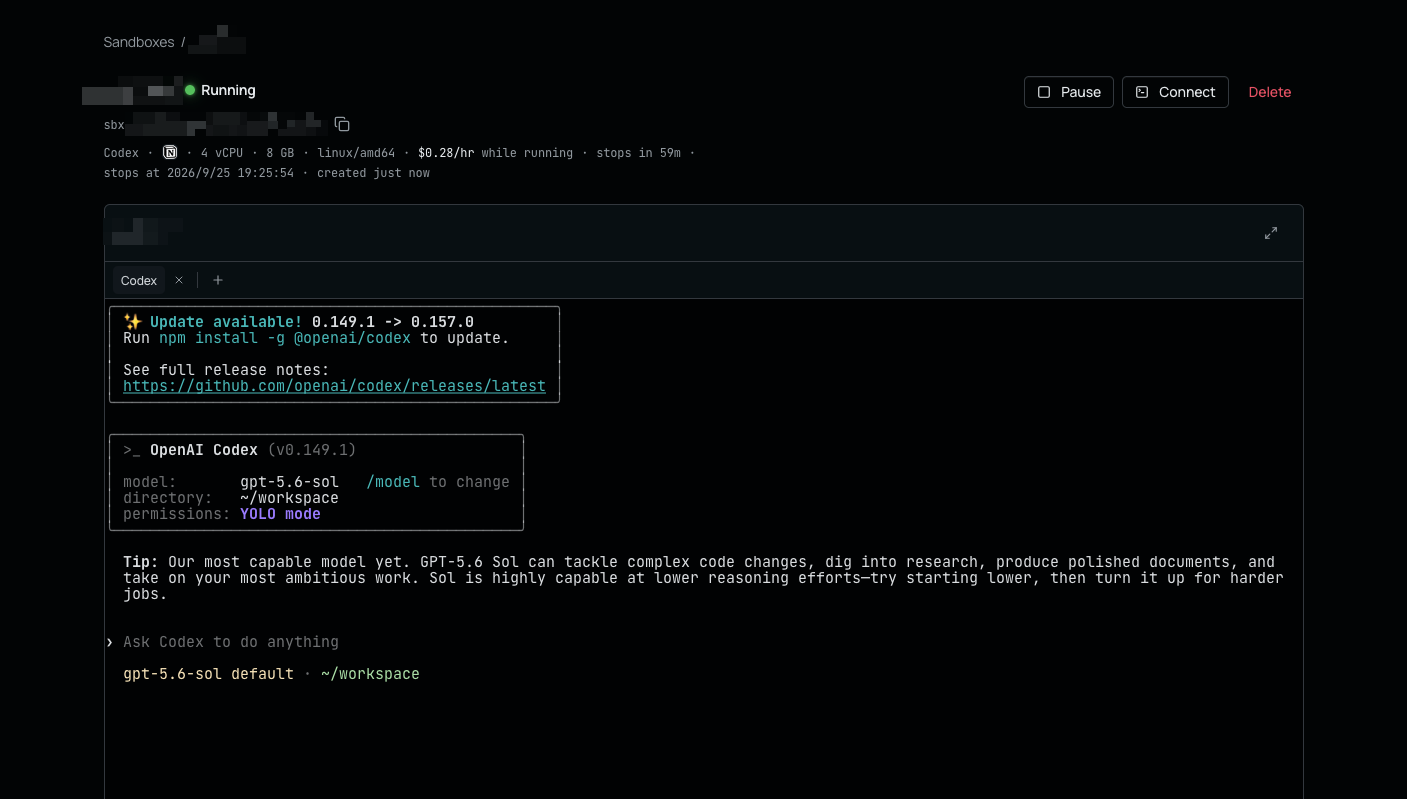Select the Codex terminal tab
Viewport: 1407px width, 799px height.
click(x=139, y=280)
